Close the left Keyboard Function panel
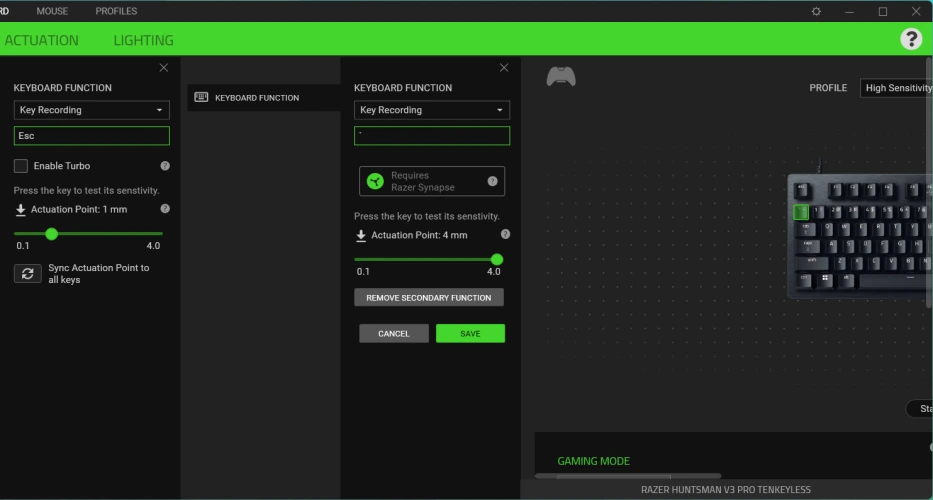The width and height of the screenshot is (933, 500). coord(164,67)
